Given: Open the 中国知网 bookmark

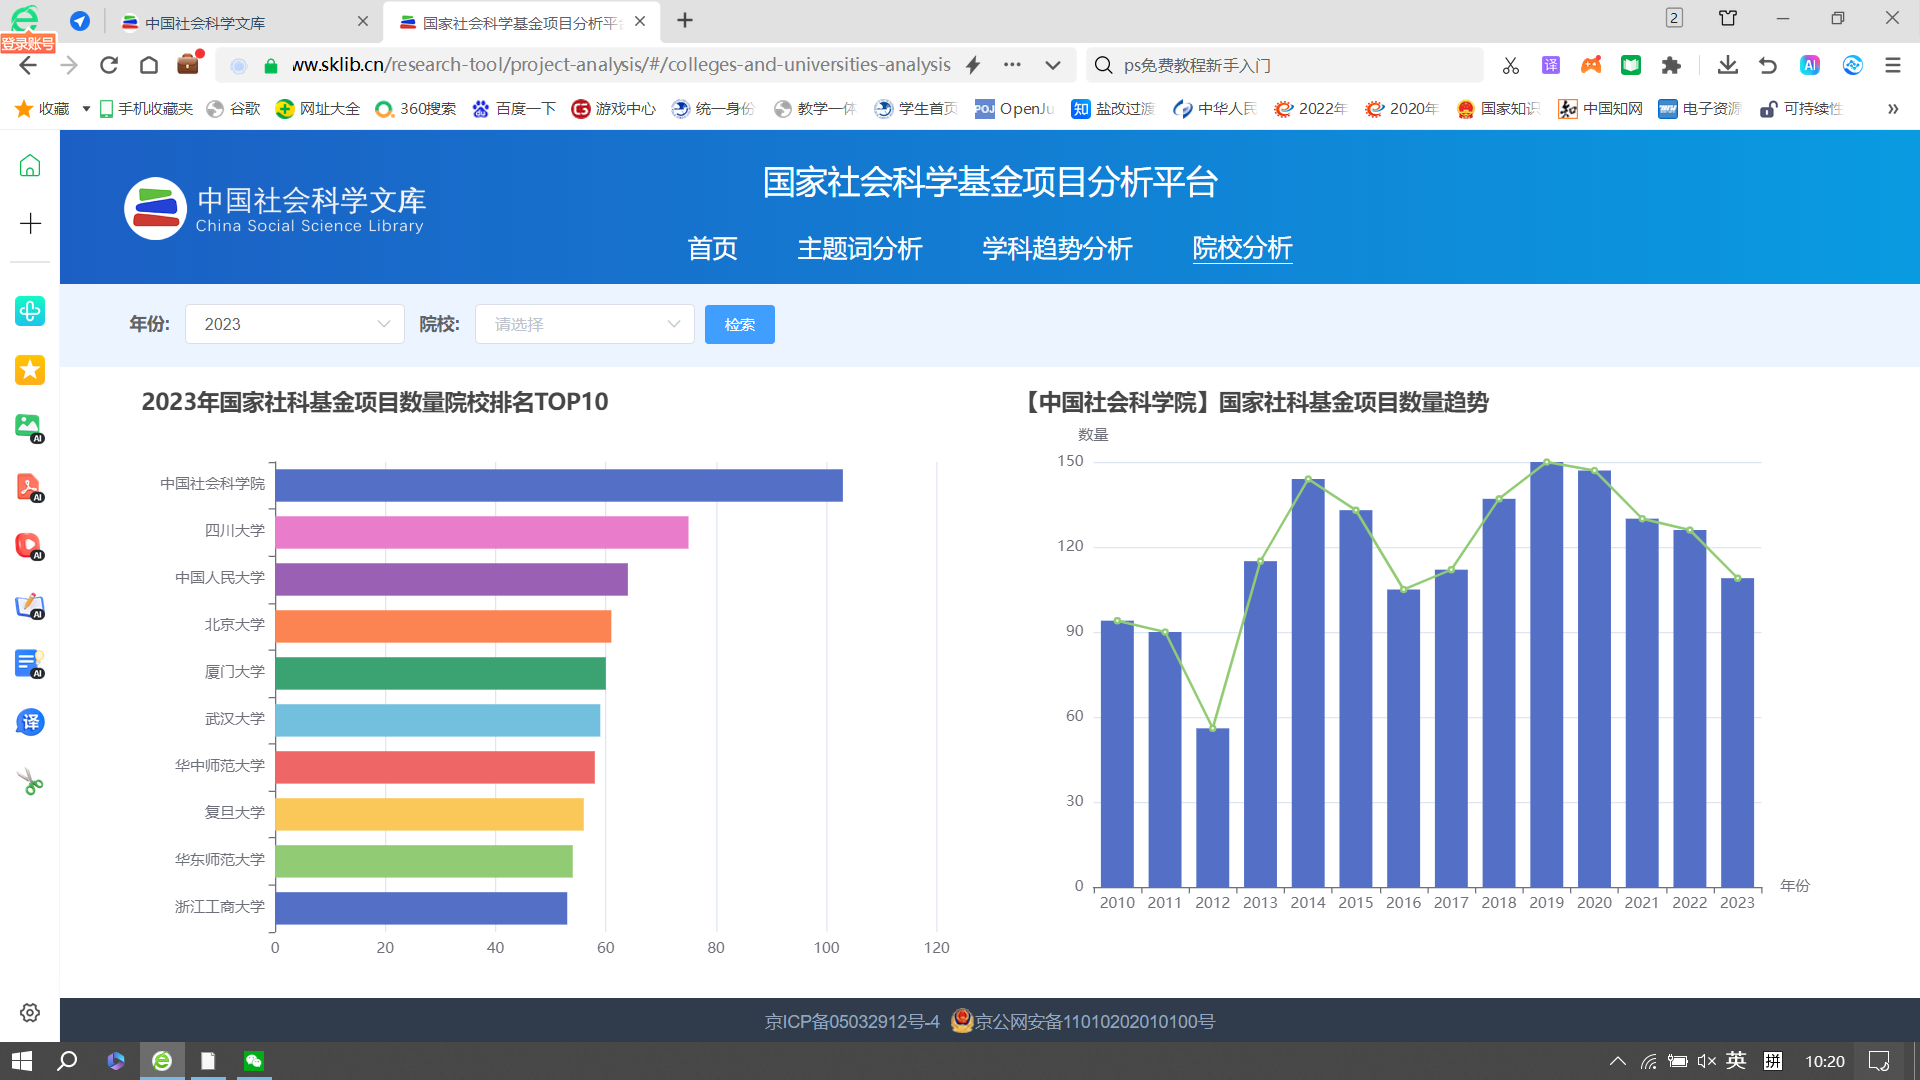Looking at the screenshot, I should coord(1601,109).
